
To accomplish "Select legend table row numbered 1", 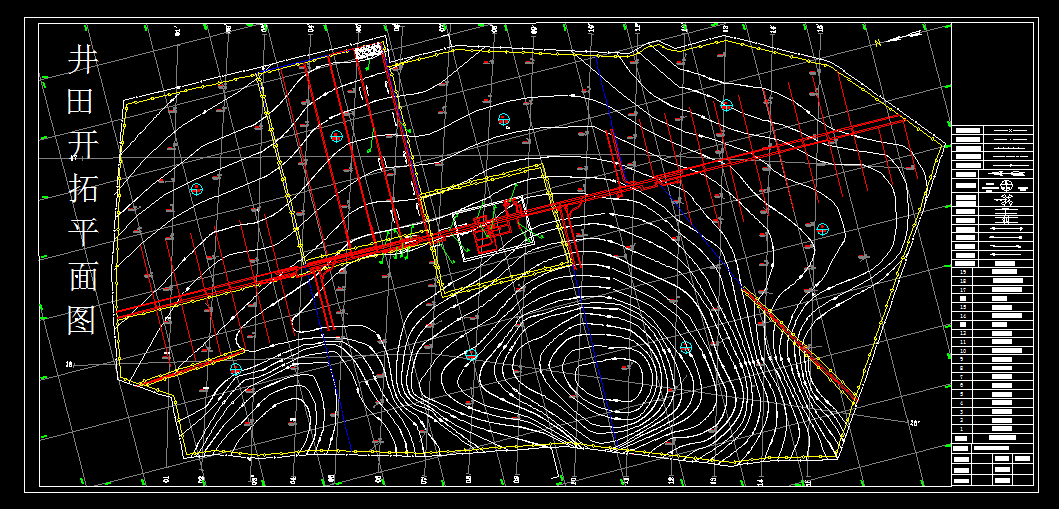I will point(993,429).
